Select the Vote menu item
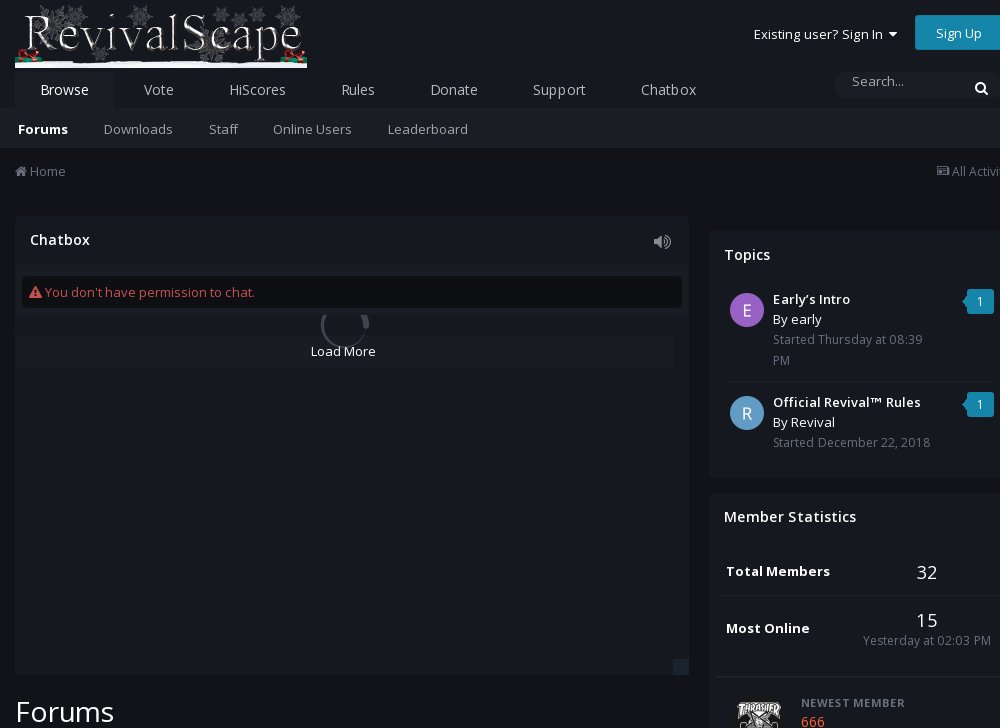Viewport: 1000px width, 728px height. tap(158, 90)
